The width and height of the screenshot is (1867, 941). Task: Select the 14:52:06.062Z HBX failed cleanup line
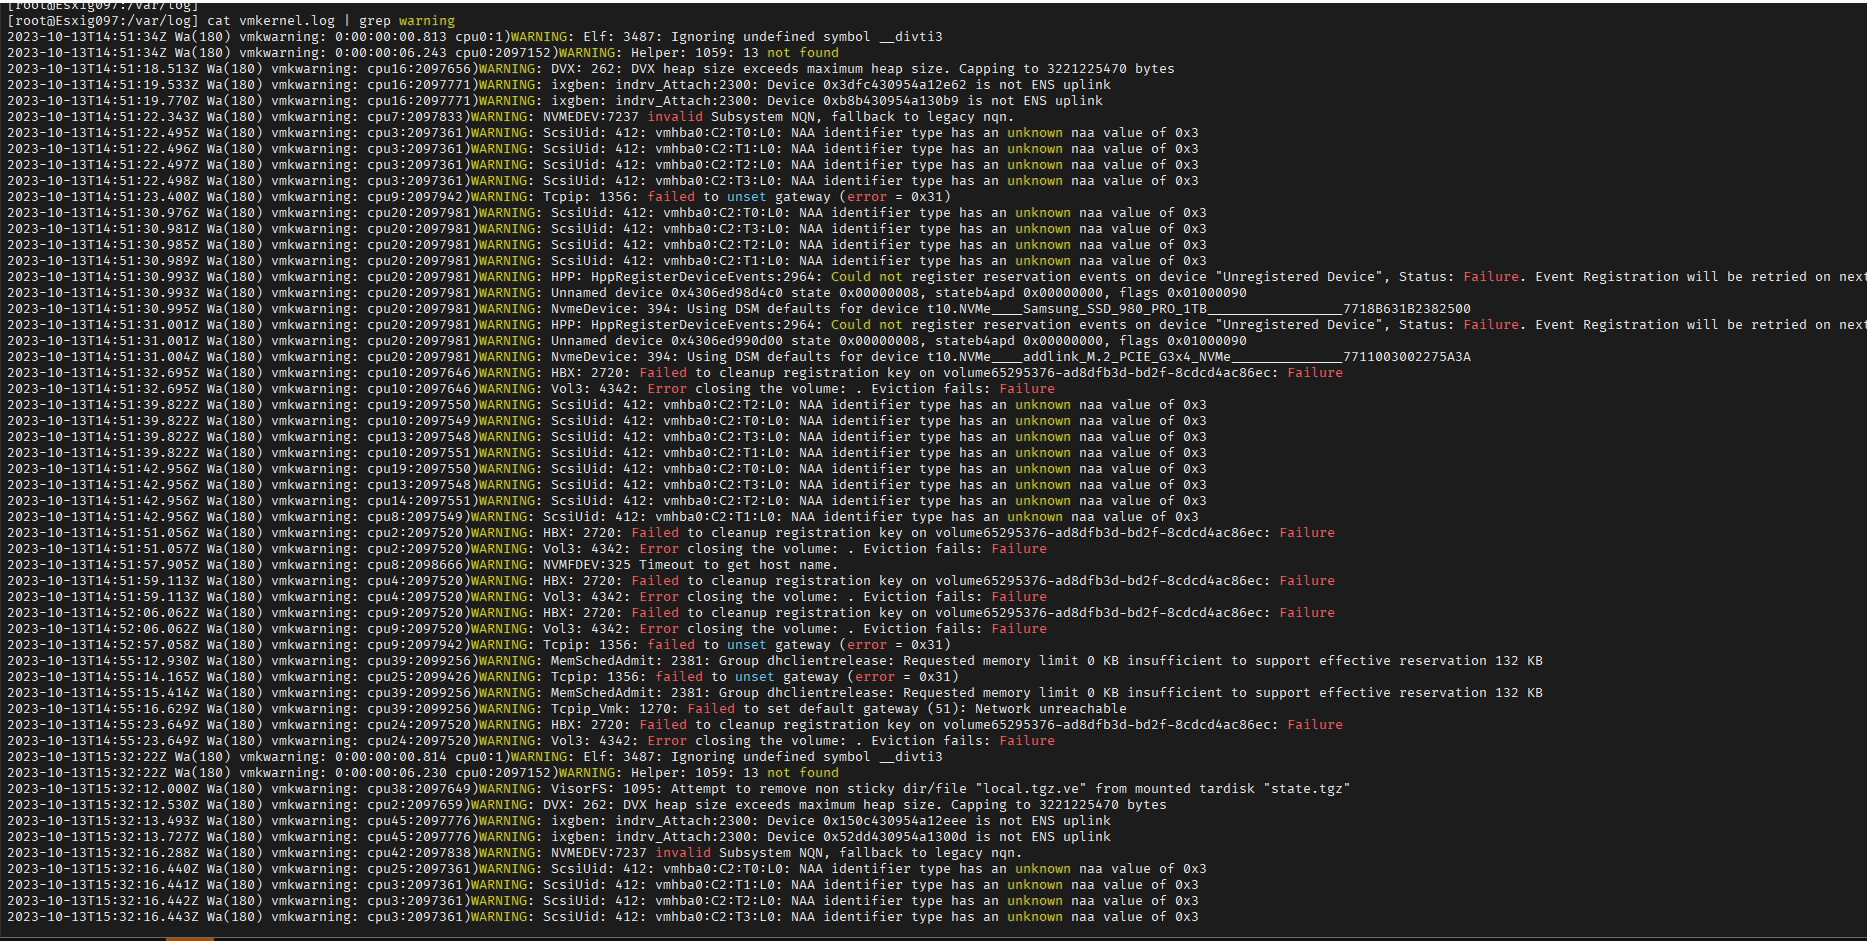(671, 613)
